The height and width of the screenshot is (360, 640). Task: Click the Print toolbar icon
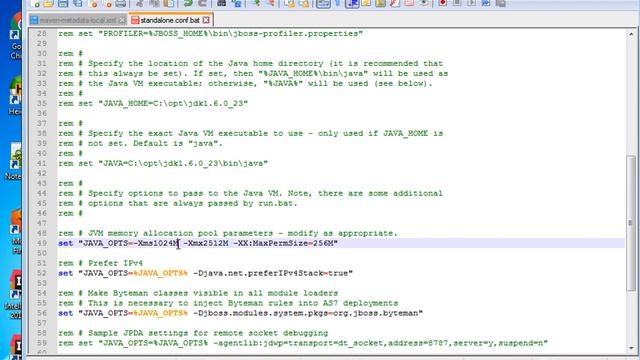pos(121,4)
